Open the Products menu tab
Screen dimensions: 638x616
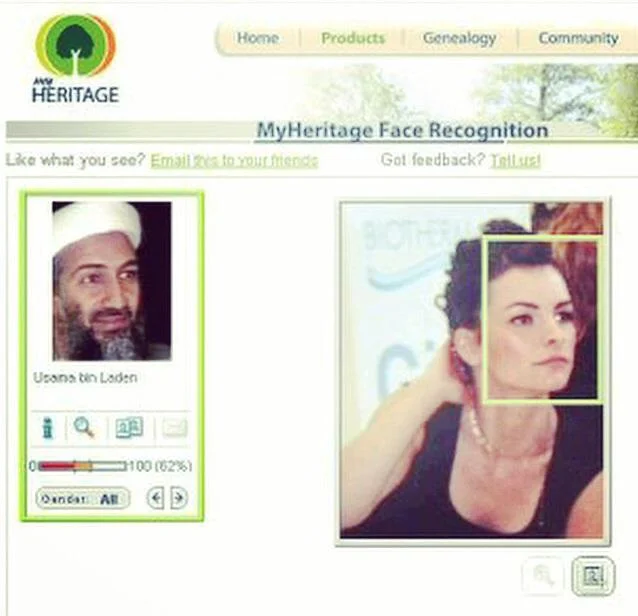(x=353, y=38)
